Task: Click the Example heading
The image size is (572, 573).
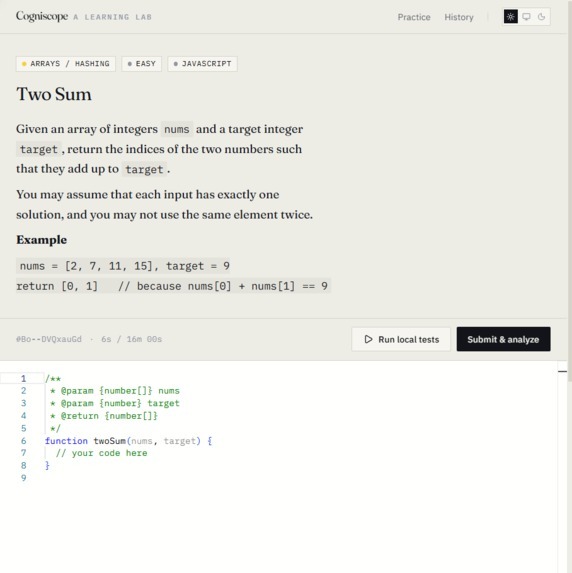Action: click(41, 240)
